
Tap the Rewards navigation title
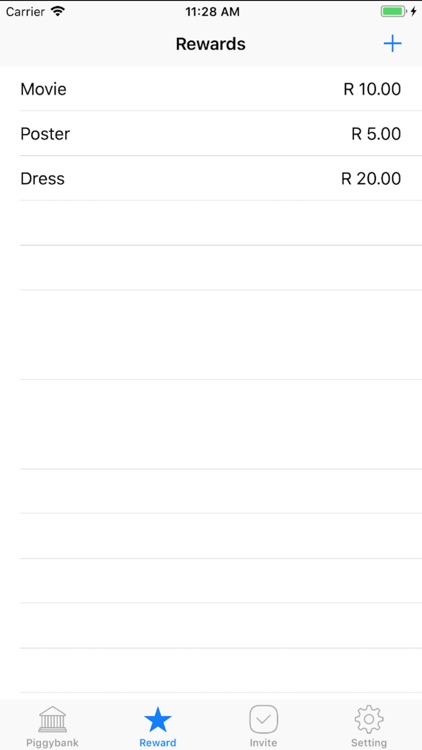[211, 44]
